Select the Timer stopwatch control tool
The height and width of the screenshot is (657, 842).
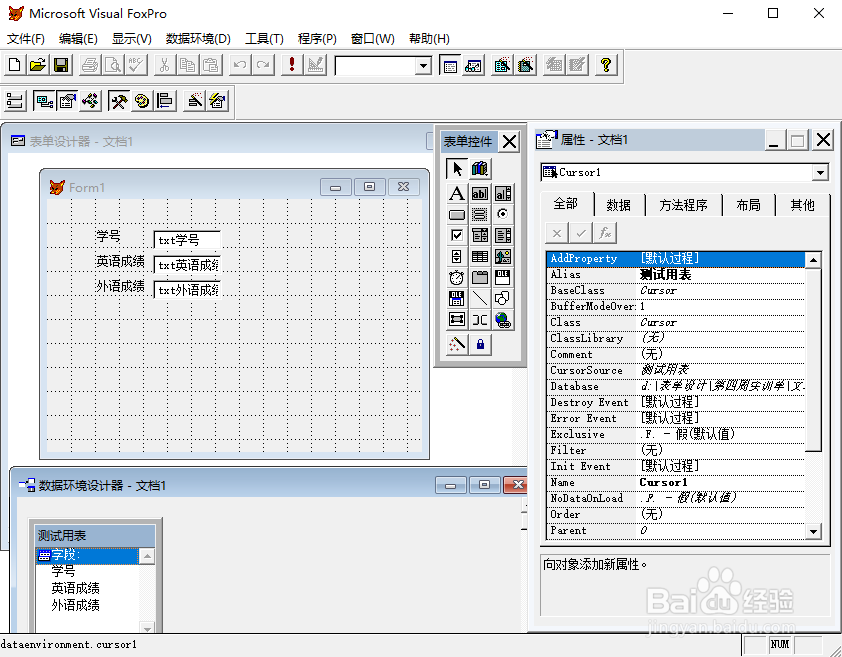[x=456, y=277]
